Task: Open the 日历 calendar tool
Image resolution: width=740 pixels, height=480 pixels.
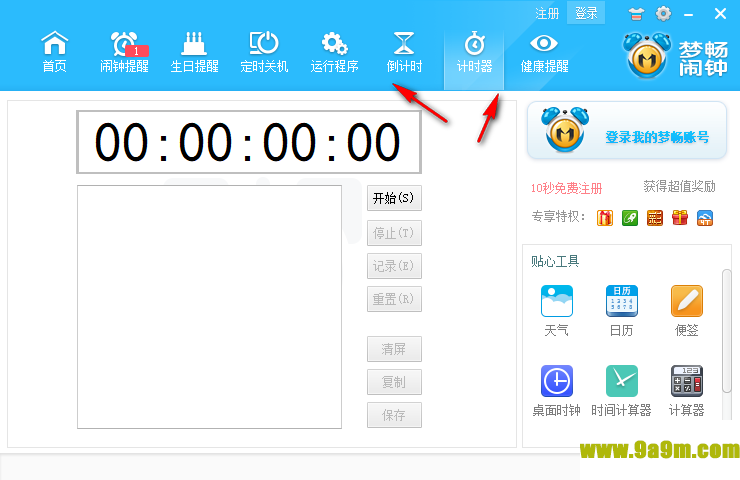Action: click(x=622, y=310)
